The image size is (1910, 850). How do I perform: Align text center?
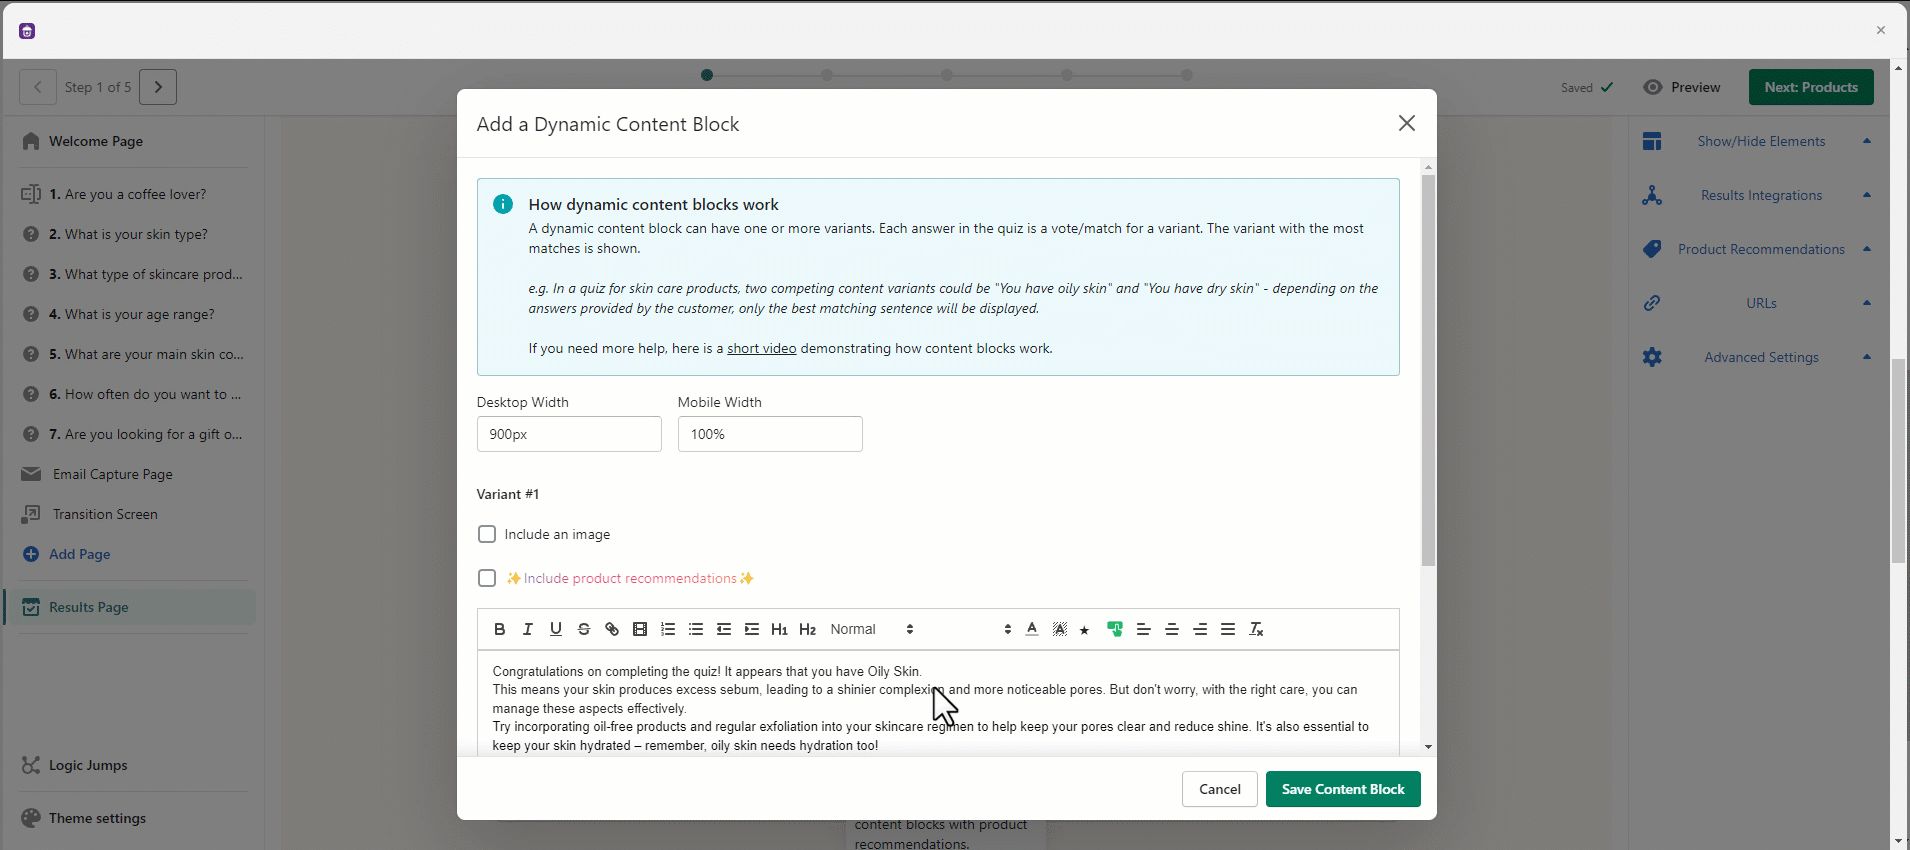(1172, 629)
